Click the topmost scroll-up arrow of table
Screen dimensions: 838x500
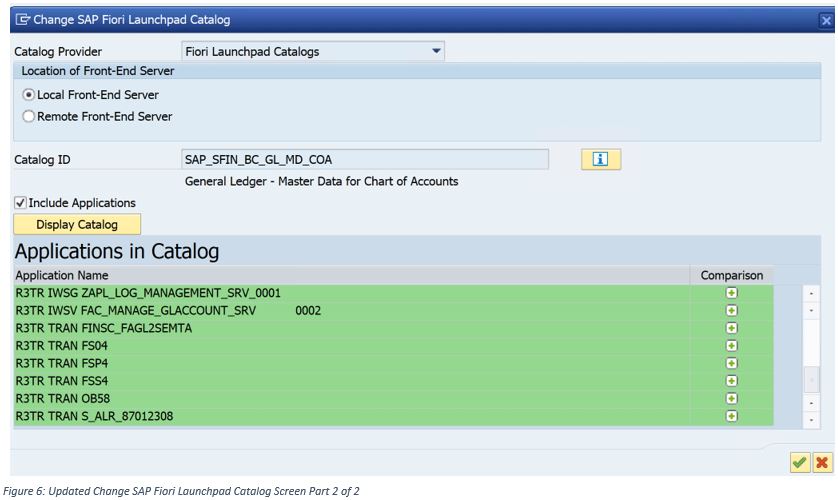coord(811,293)
